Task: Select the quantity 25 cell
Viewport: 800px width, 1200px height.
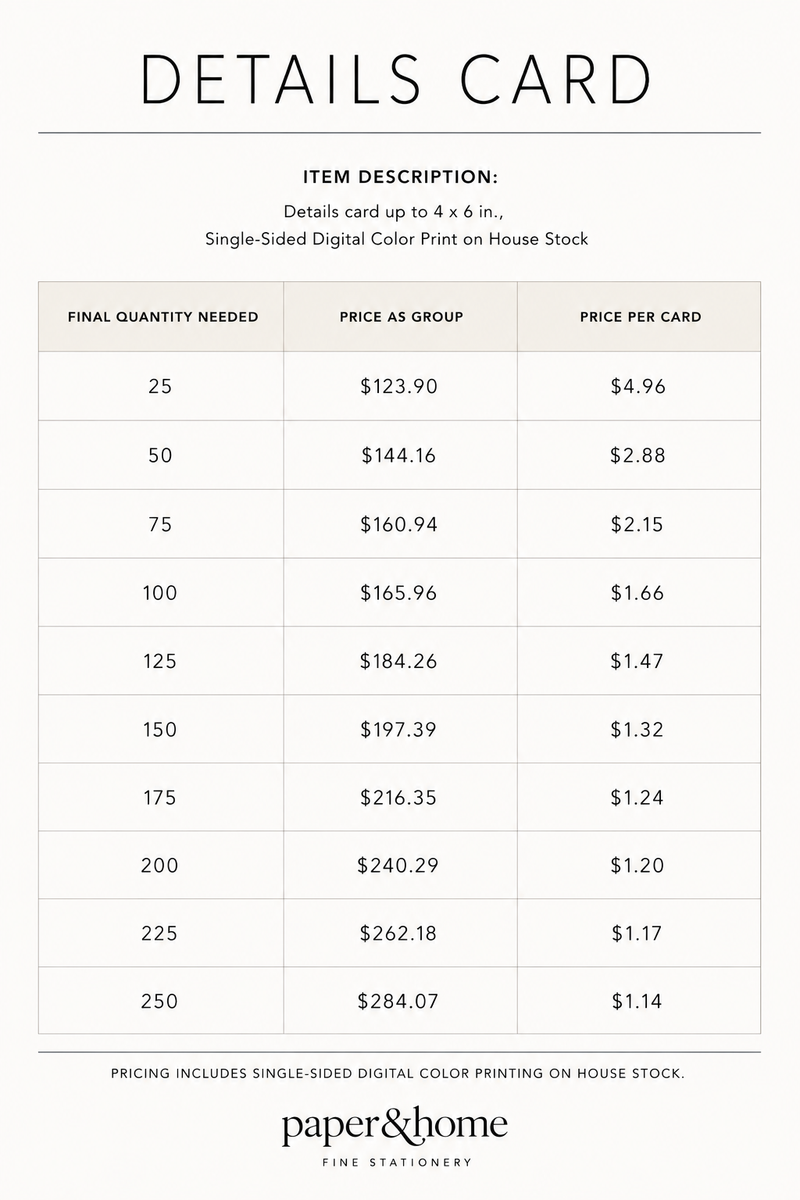Action: pos(160,386)
